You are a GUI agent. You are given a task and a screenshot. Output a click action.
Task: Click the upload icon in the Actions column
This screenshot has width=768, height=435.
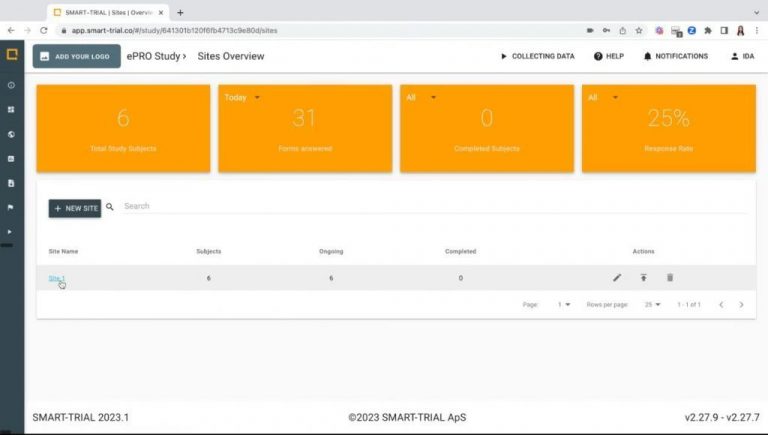click(x=644, y=278)
